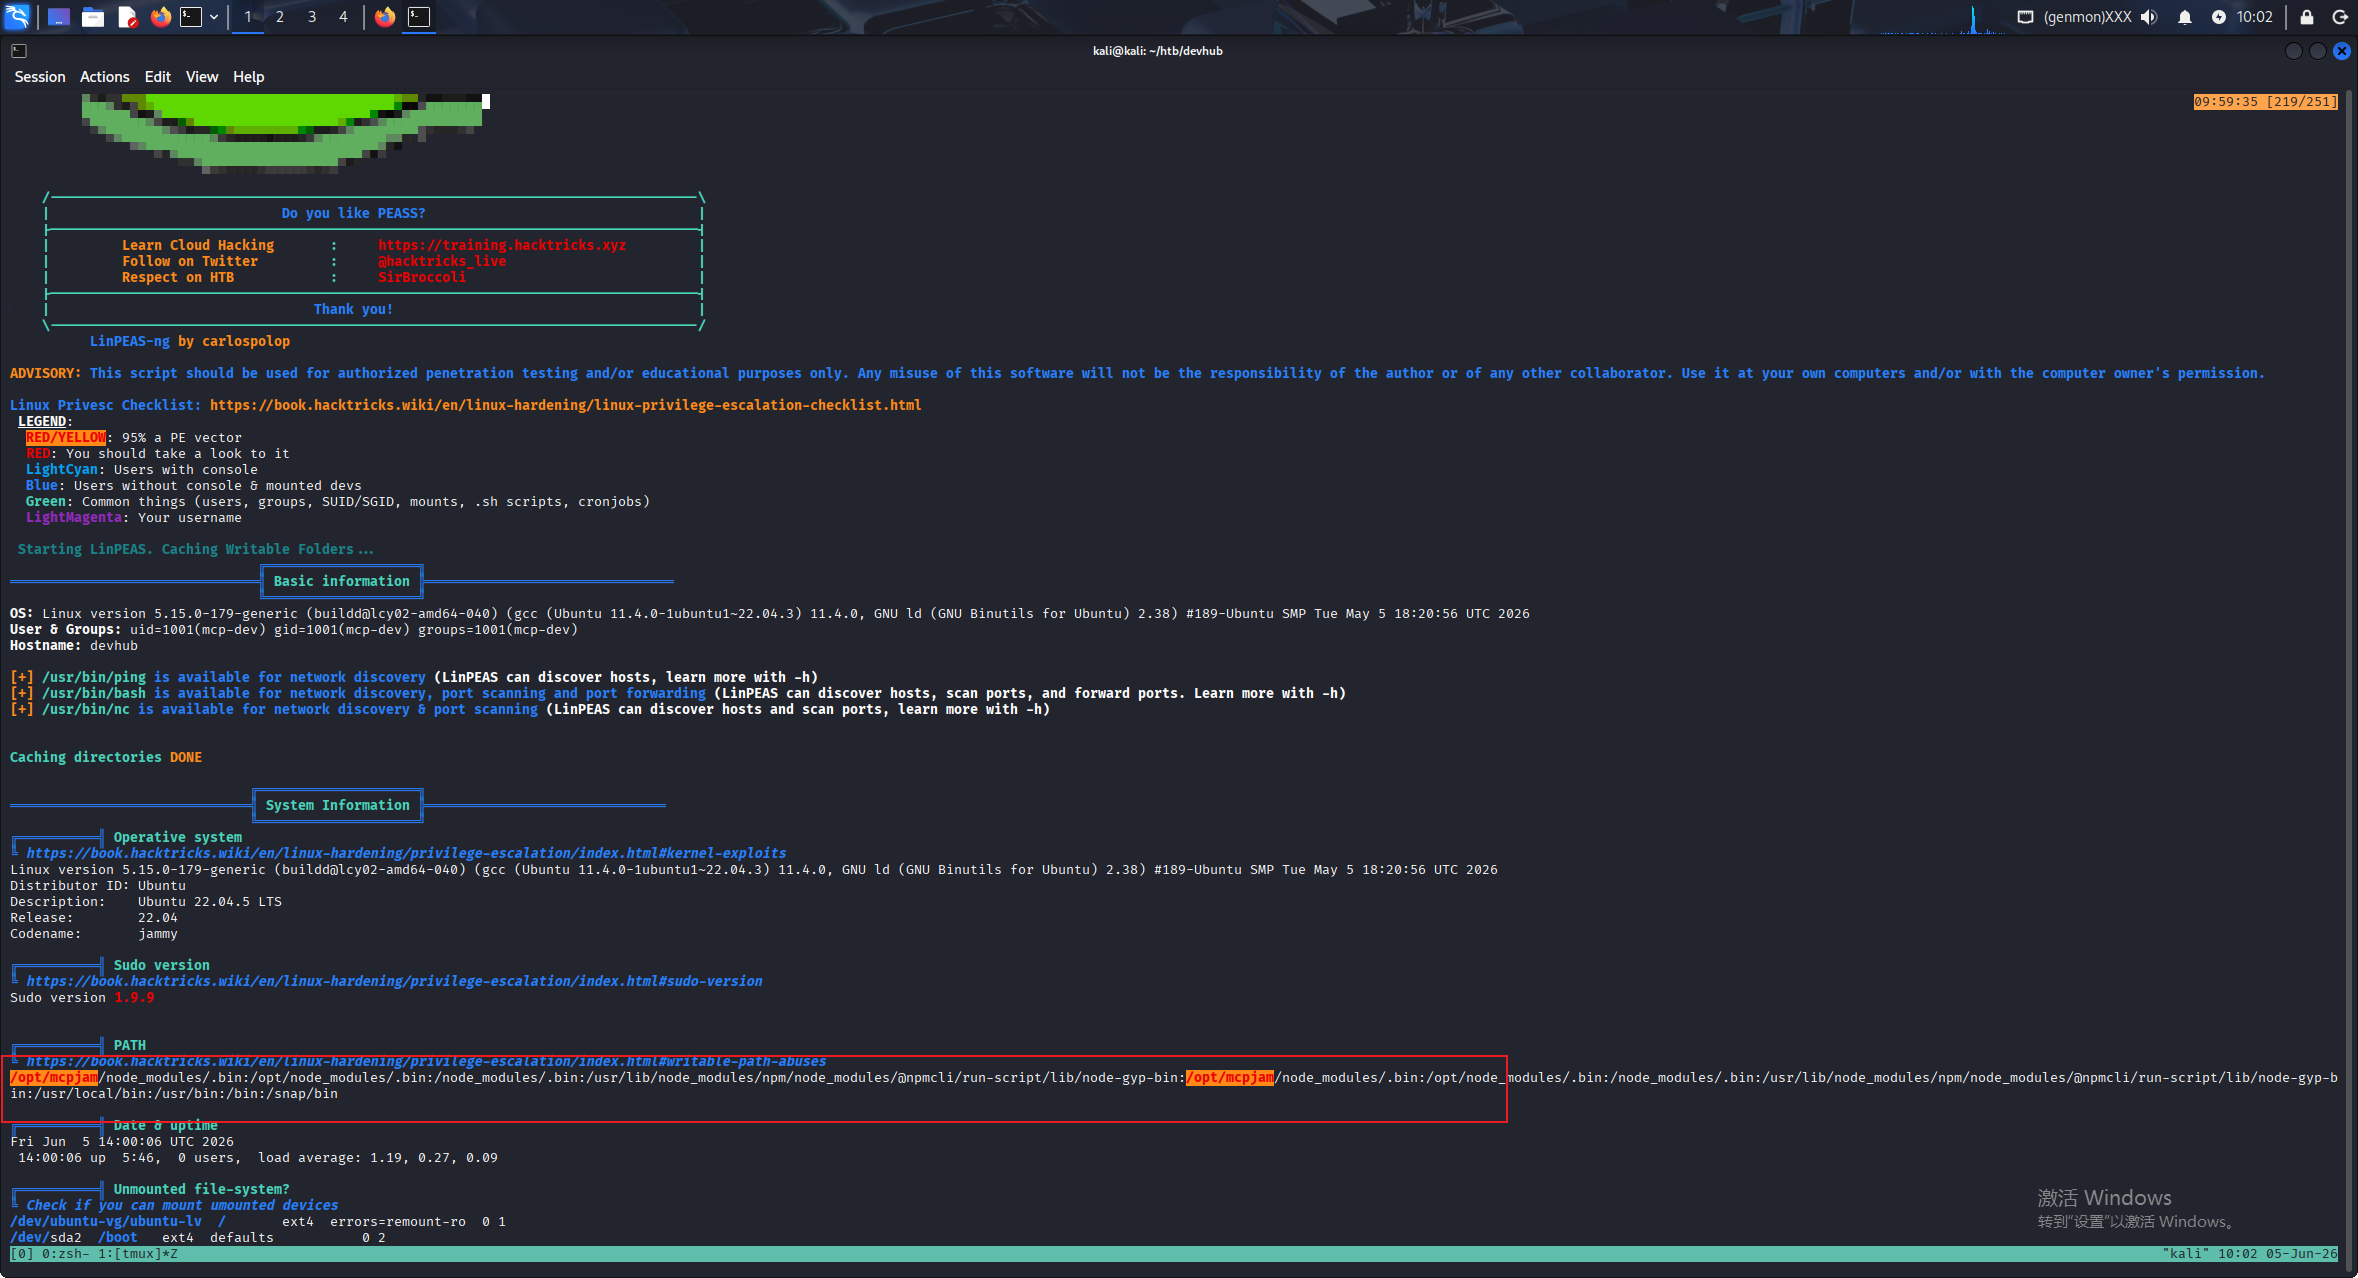The width and height of the screenshot is (2358, 1278).
Task: Select tmux window 1:[tmux]*Z in status bar
Action: [138, 1254]
